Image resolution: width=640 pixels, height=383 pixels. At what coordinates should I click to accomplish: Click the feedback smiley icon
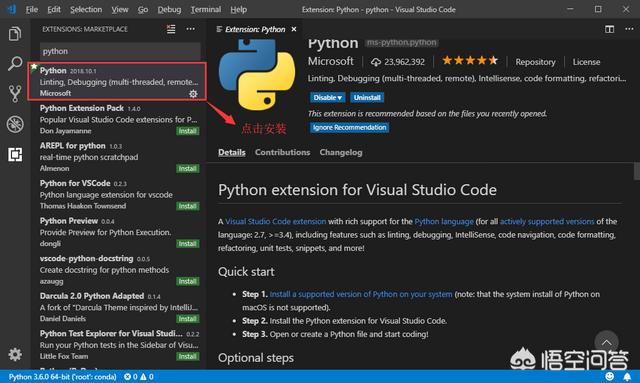coord(609,376)
